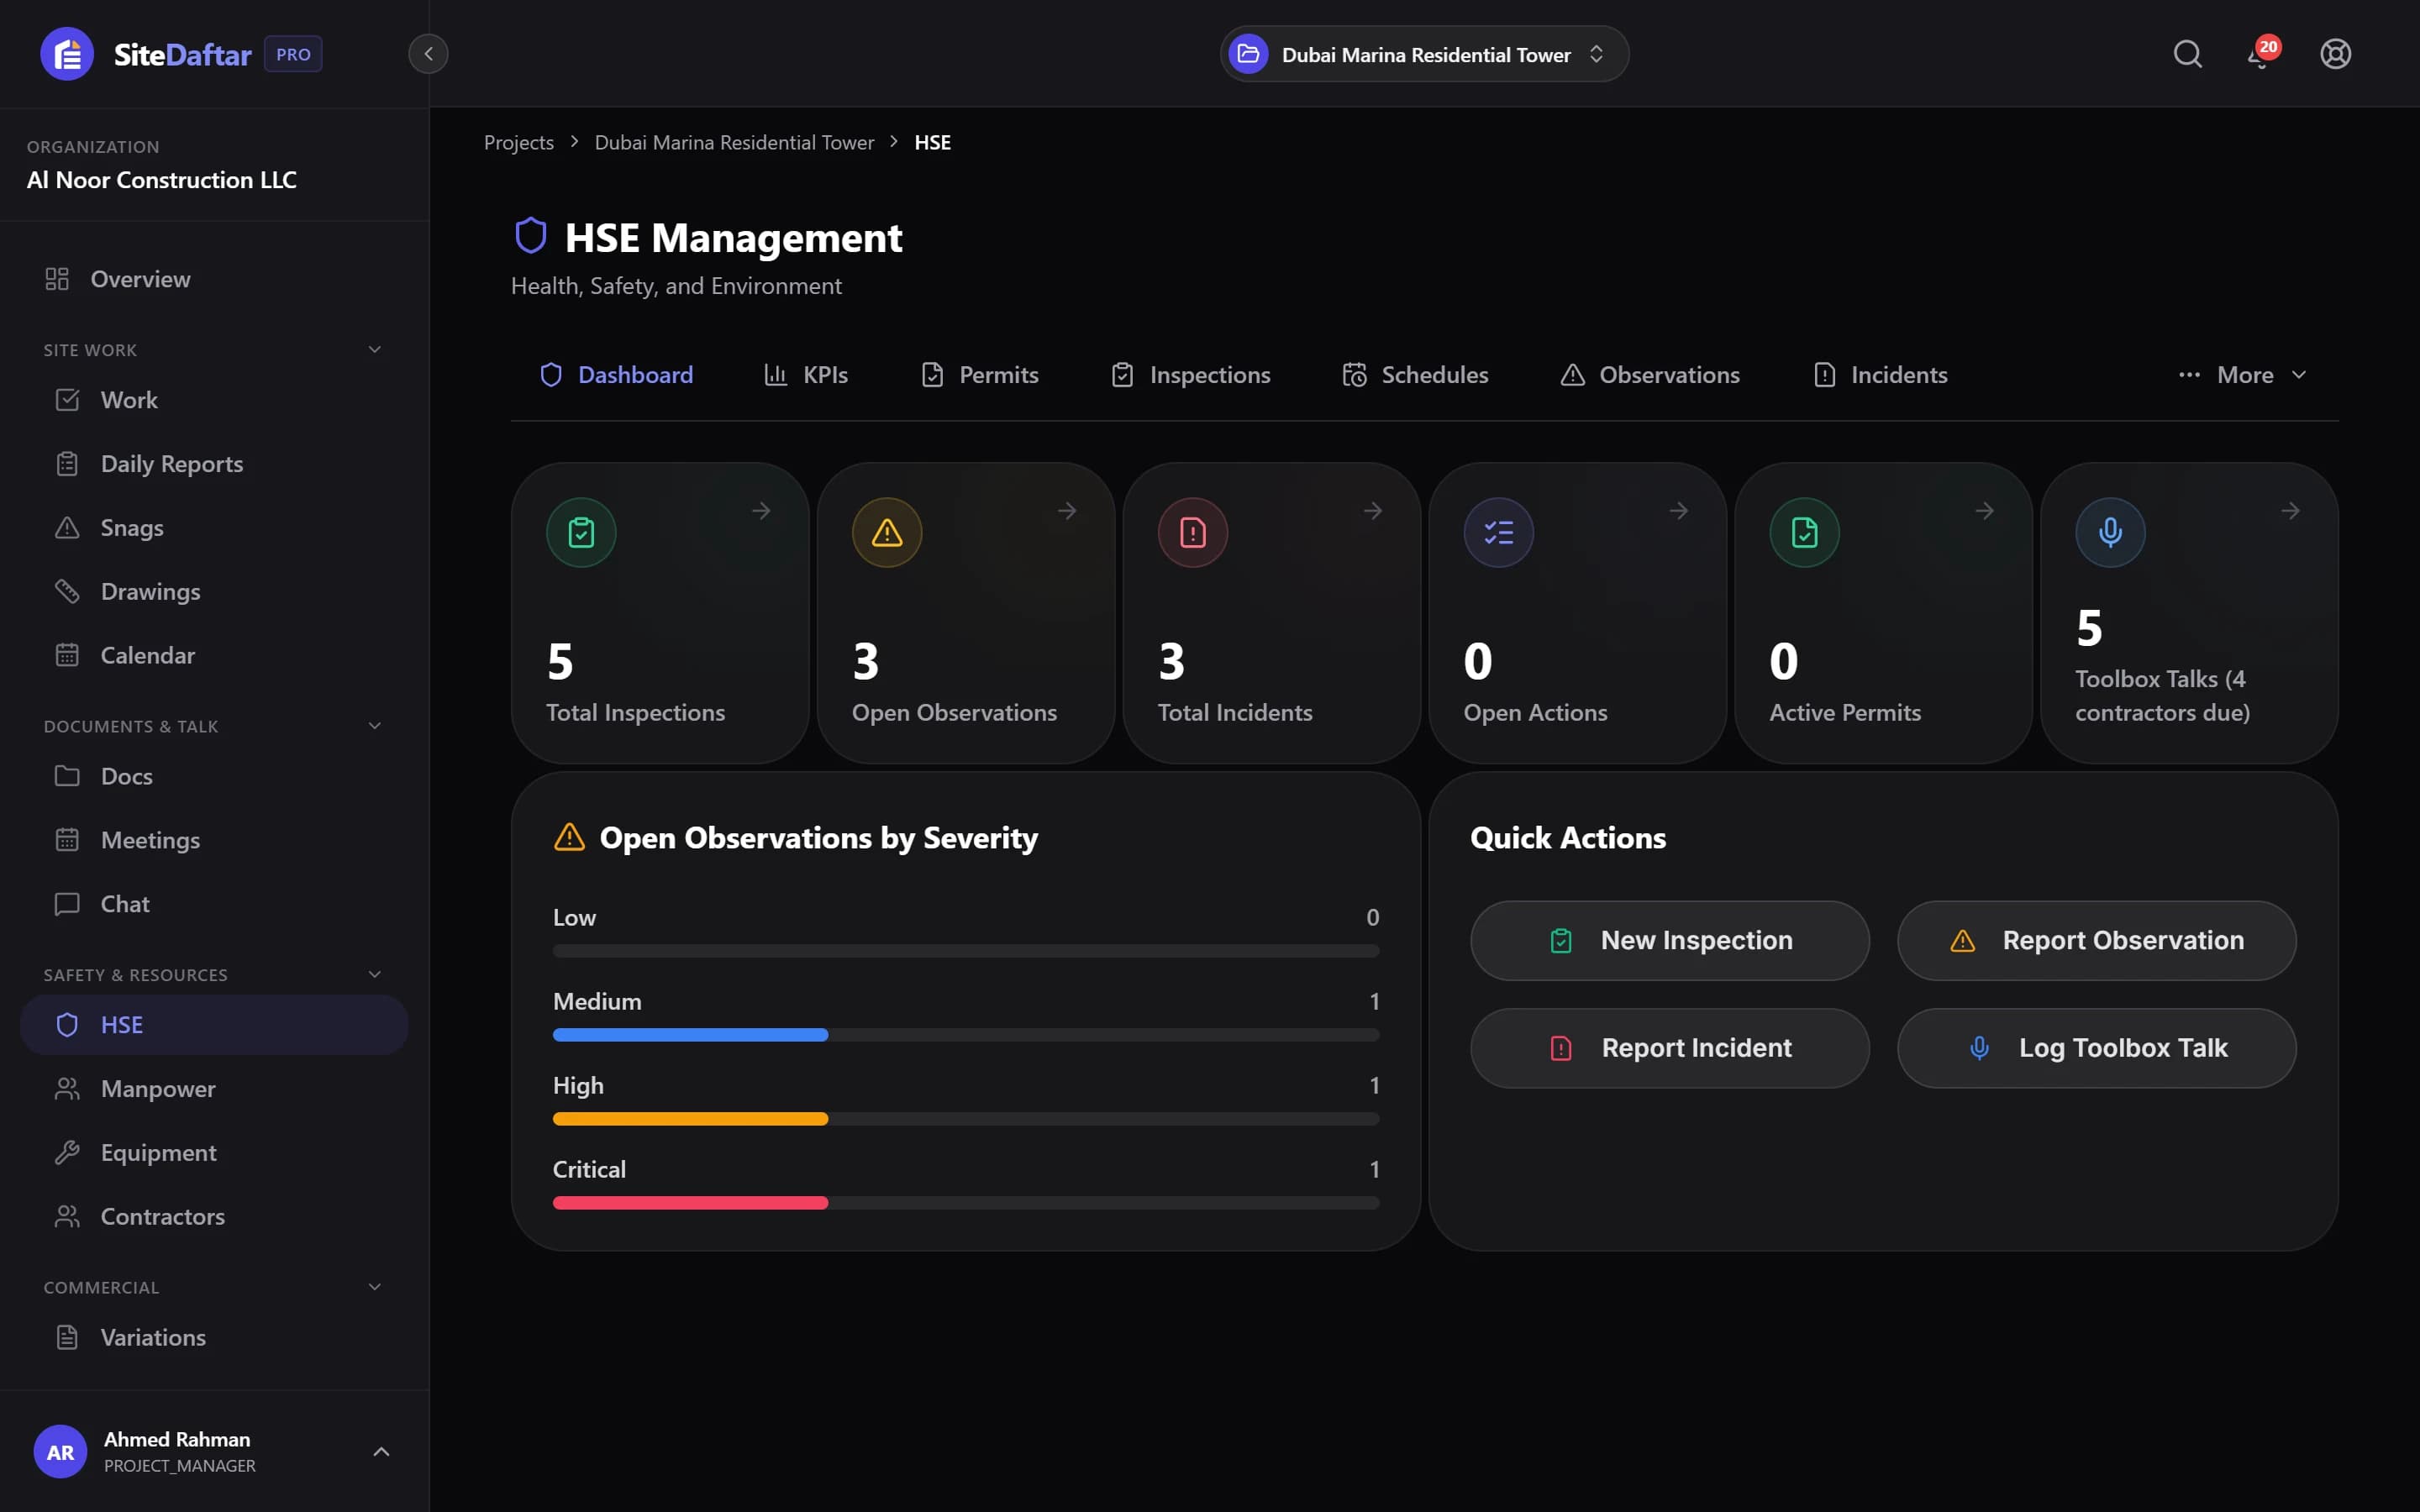This screenshot has width=2420, height=1512.
Task: Open Variations in the sidebar
Action: point(214,1338)
